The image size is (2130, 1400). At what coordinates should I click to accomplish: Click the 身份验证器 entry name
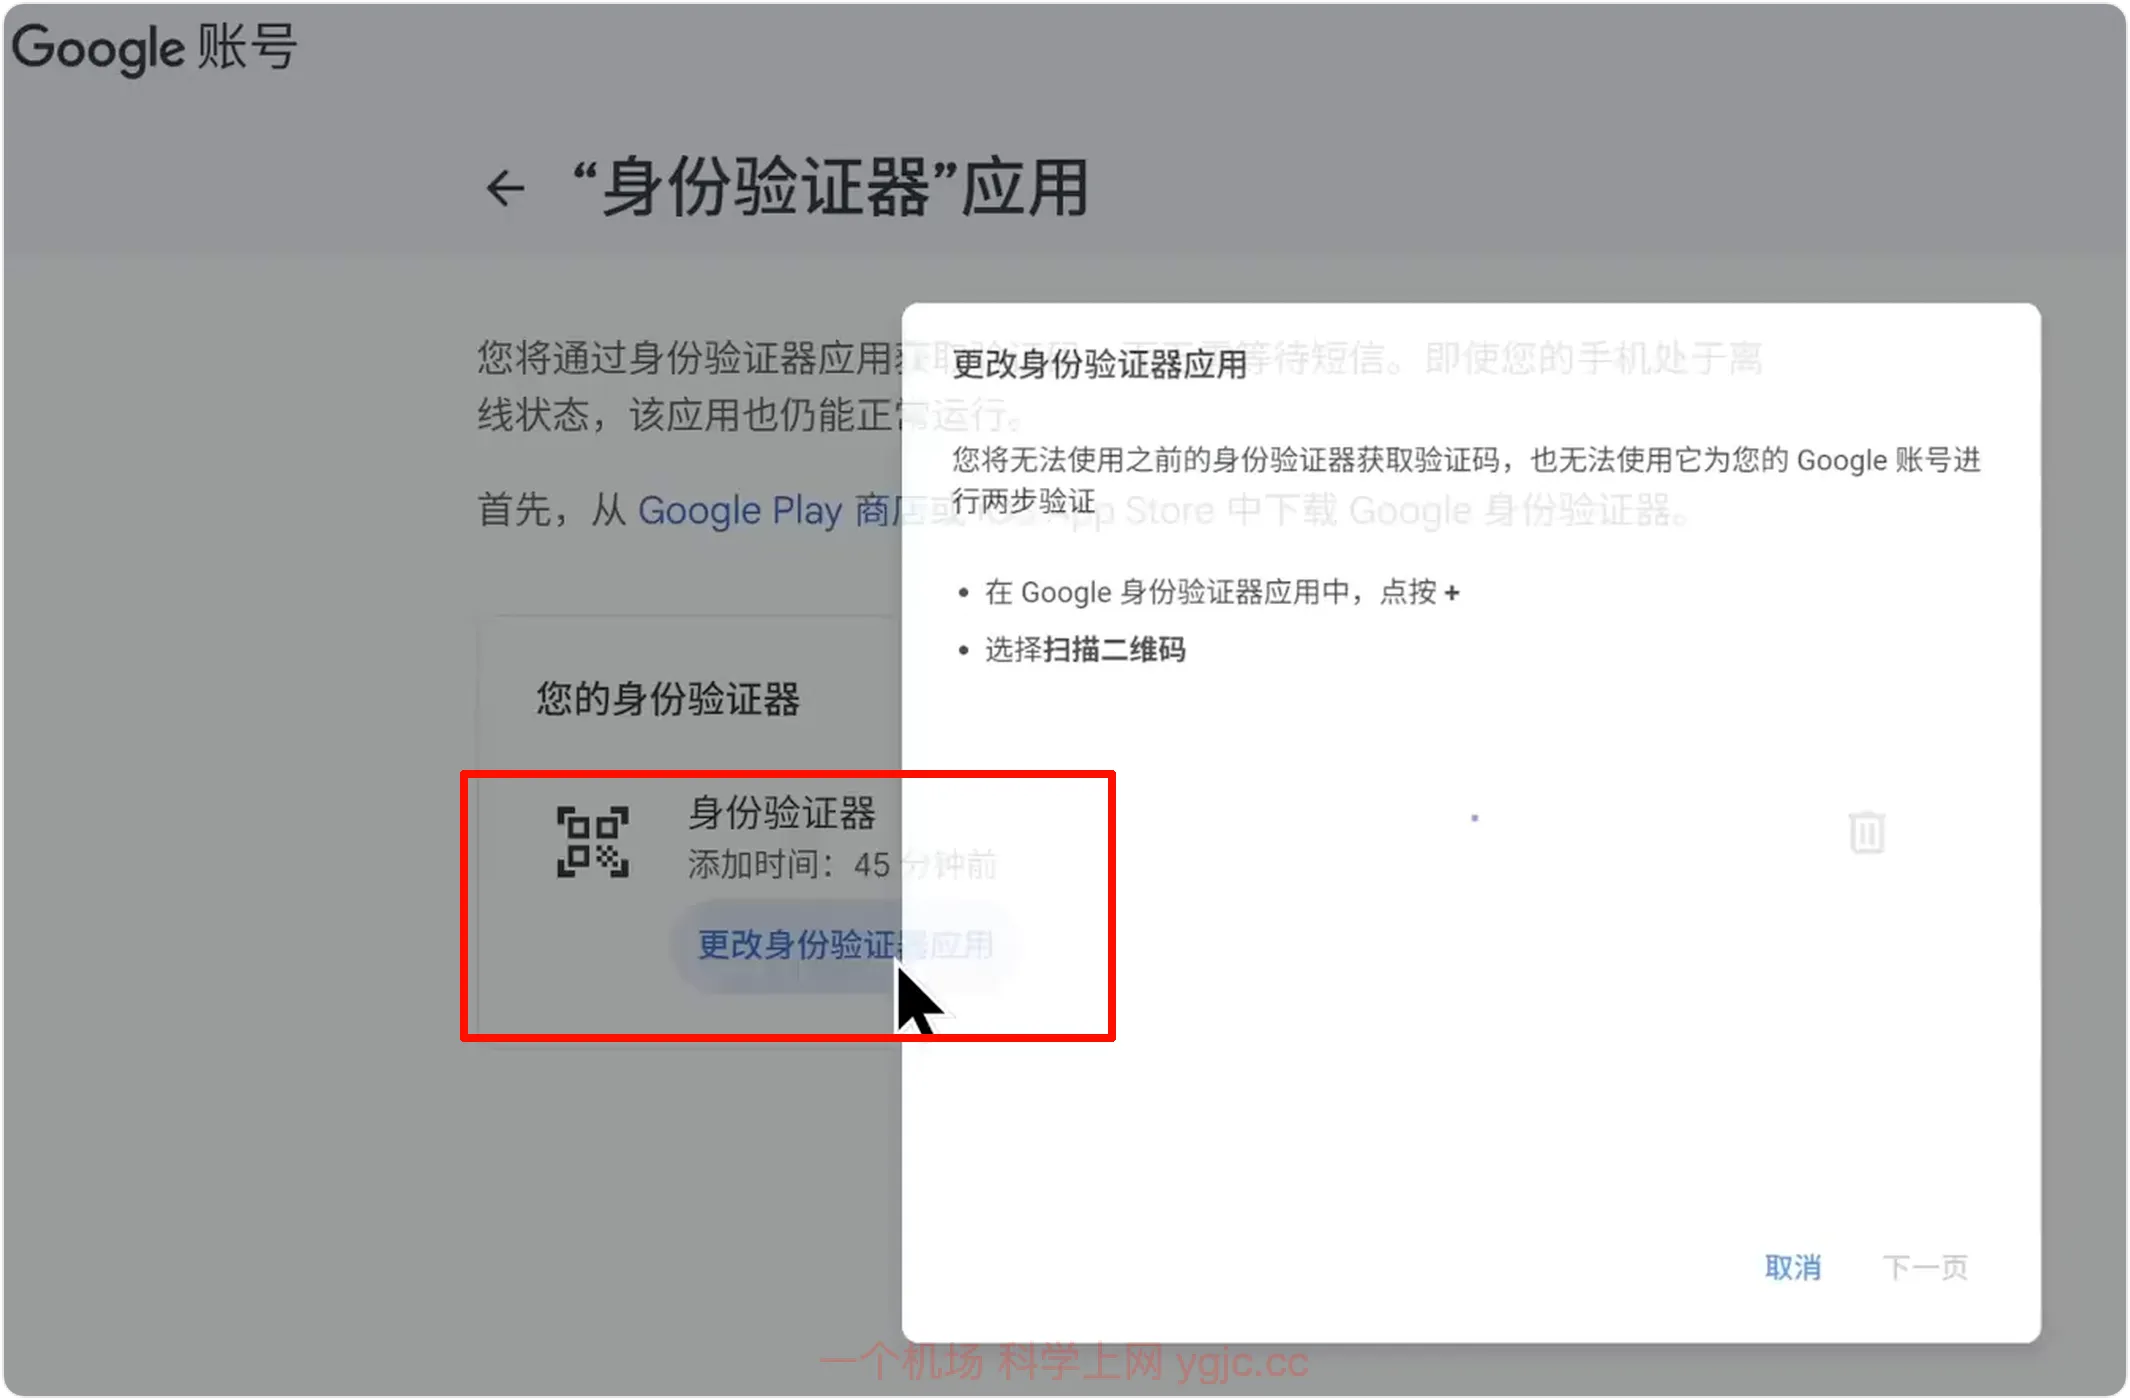click(x=782, y=812)
